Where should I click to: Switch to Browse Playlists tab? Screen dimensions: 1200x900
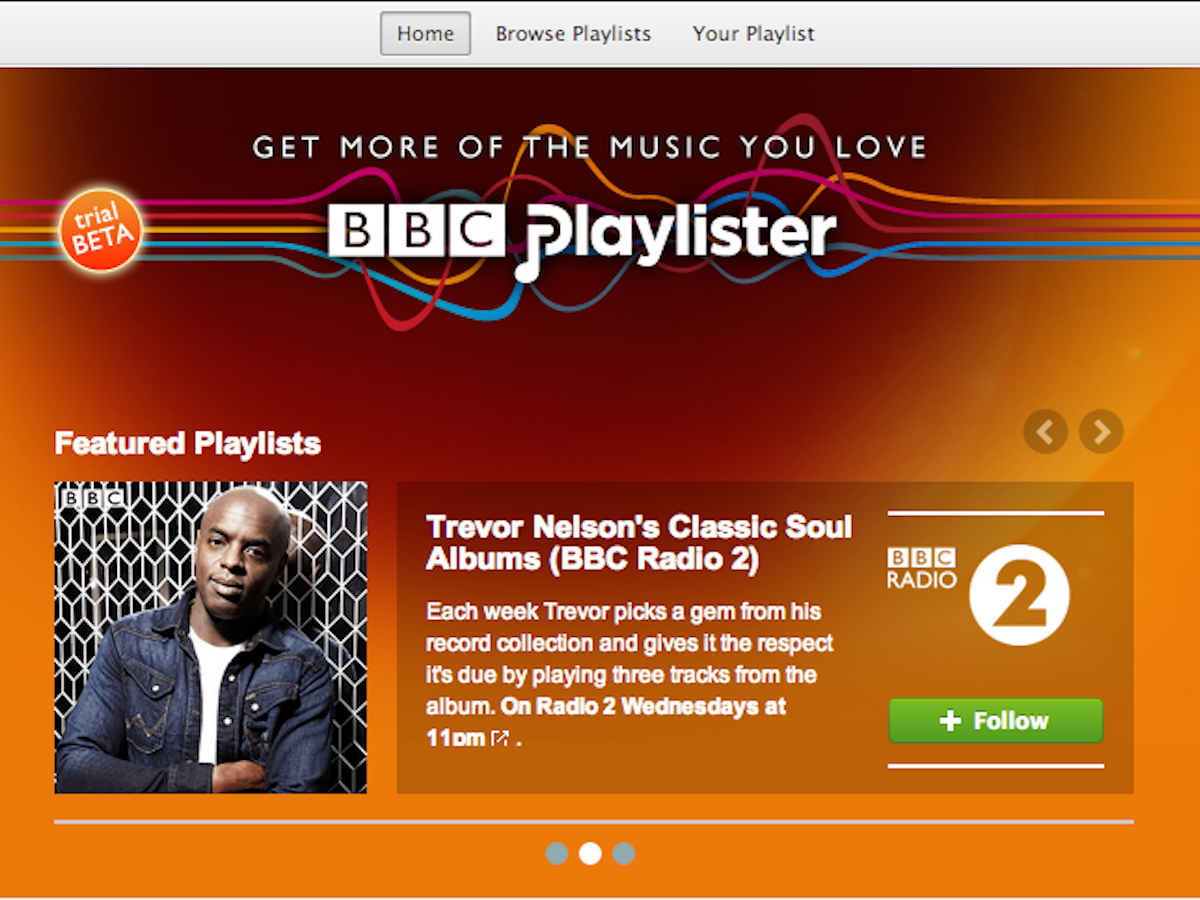click(573, 33)
